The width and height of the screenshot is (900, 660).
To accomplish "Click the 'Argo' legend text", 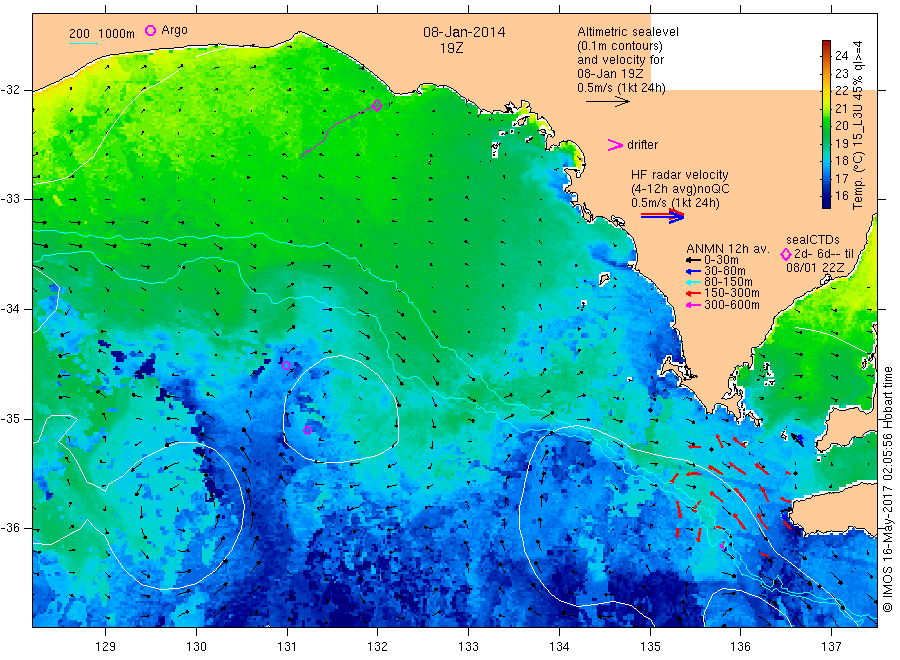I will (174, 30).
